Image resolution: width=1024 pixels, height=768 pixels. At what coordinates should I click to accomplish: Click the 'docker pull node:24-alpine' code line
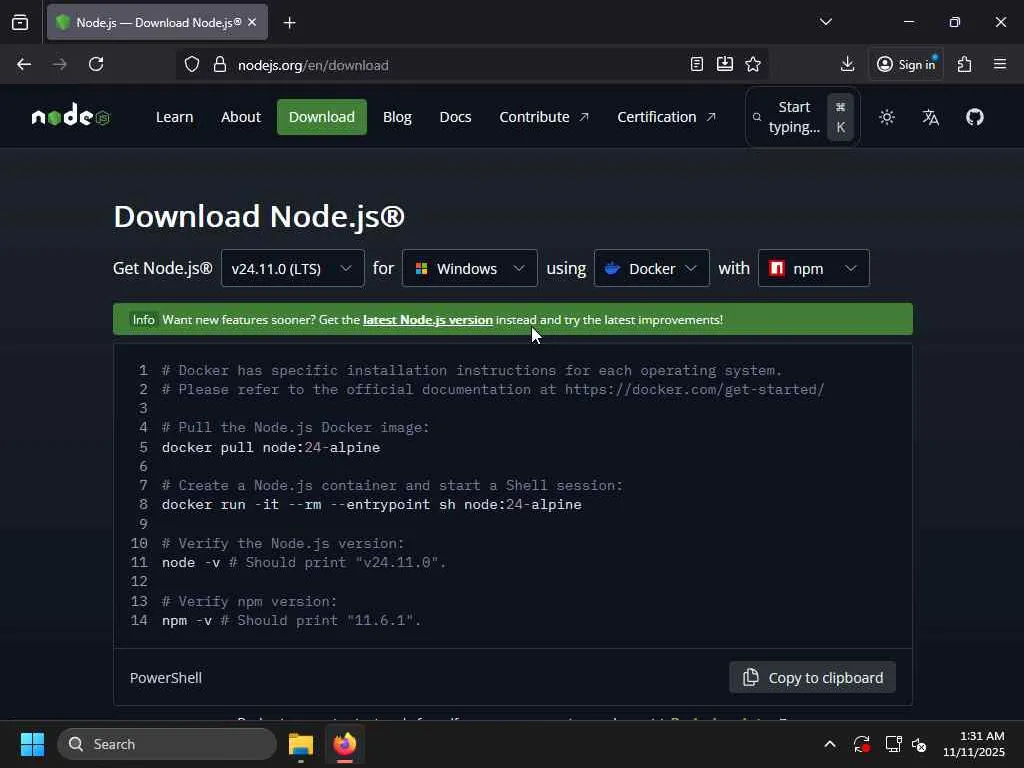(x=271, y=447)
